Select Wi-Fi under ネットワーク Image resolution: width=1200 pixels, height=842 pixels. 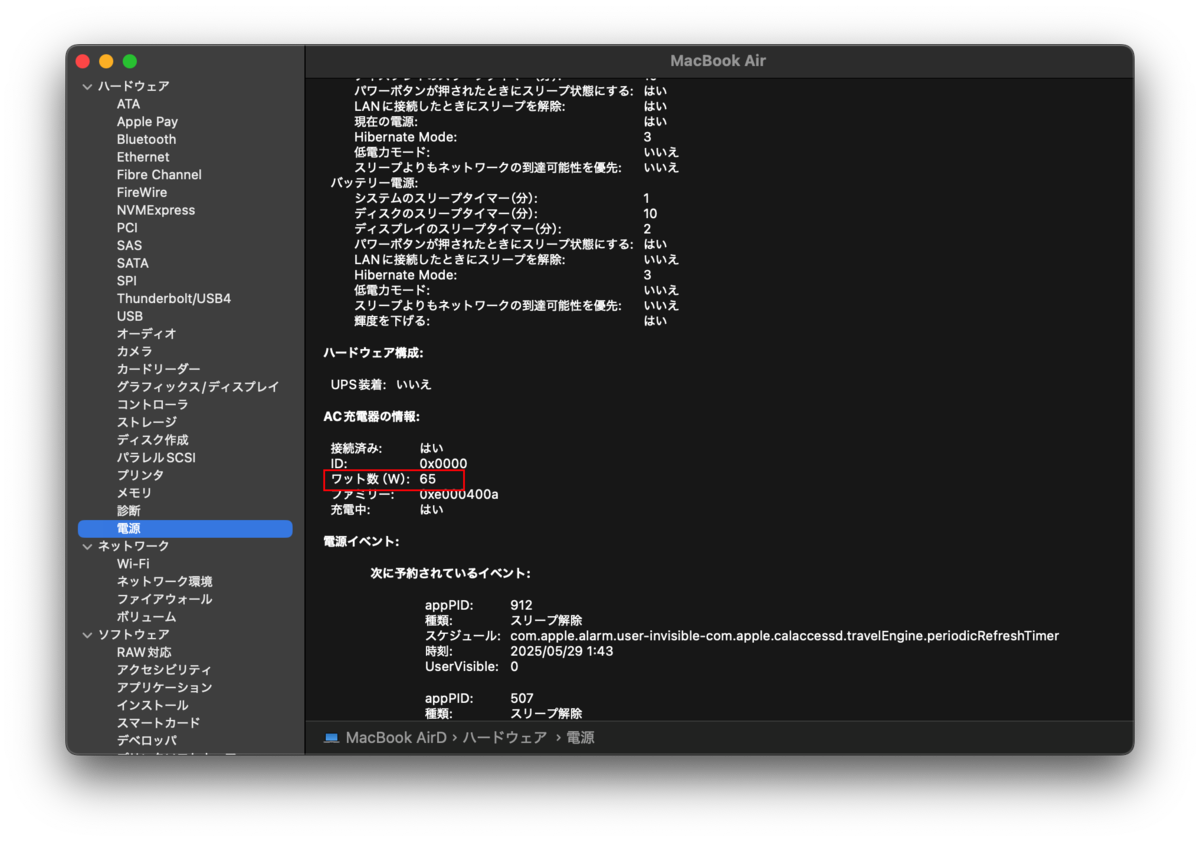tap(132, 564)
